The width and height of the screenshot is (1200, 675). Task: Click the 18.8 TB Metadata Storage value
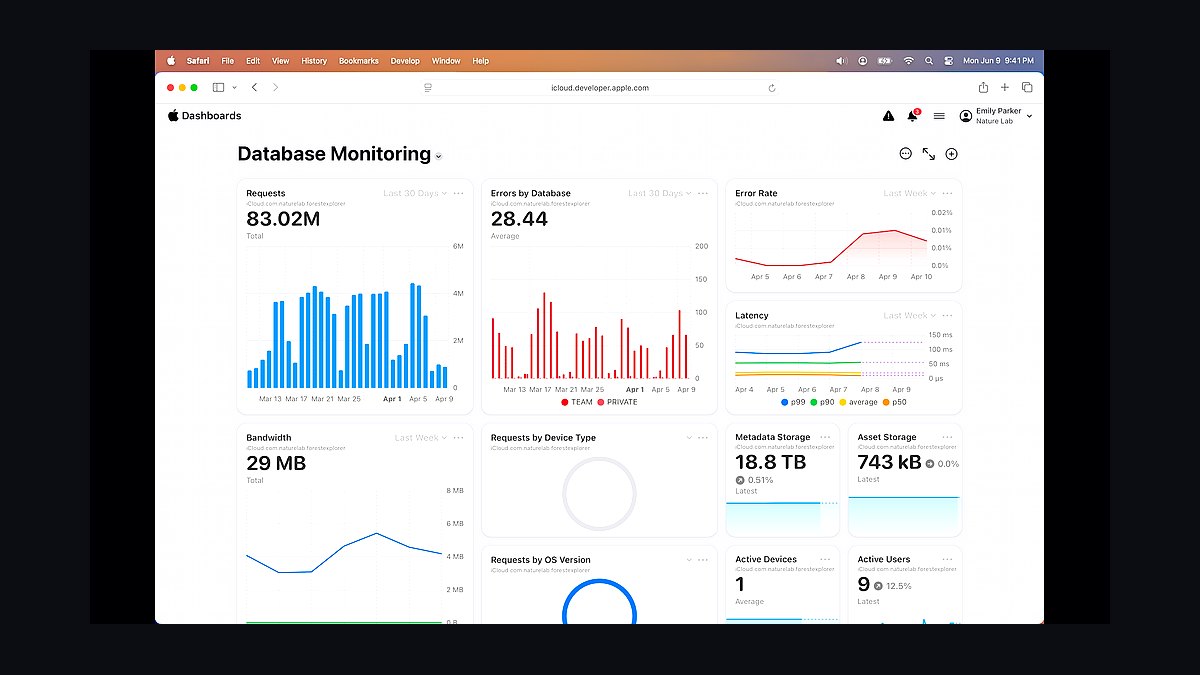(x=770, y=462)
